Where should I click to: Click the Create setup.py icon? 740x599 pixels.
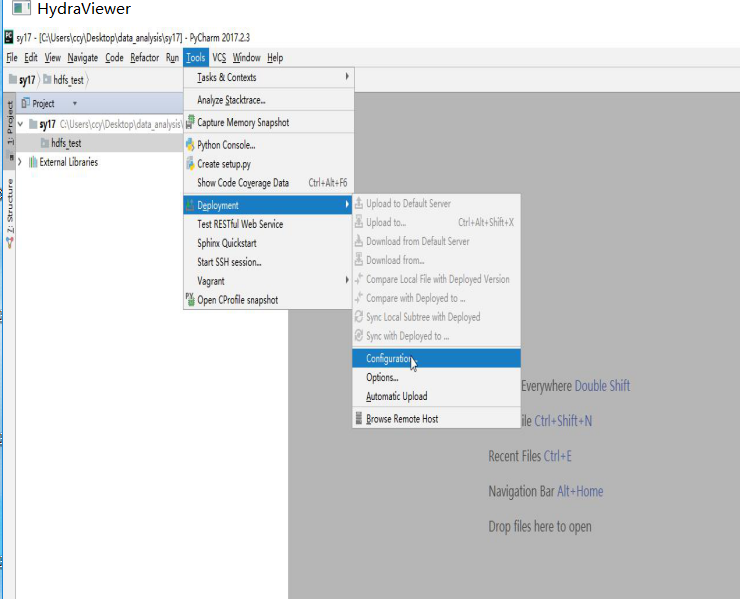click(x=190, y=164)
